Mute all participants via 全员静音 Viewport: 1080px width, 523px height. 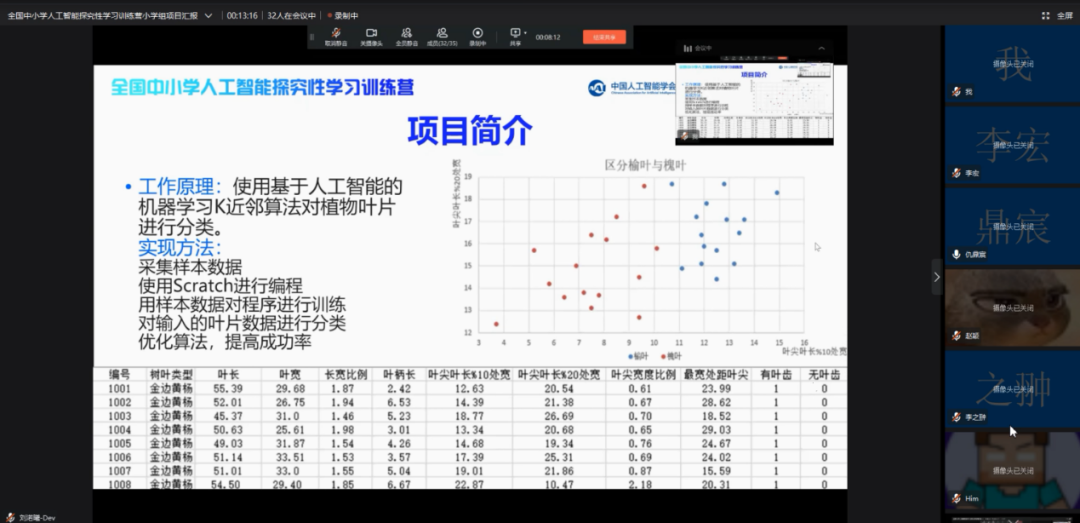[x=406, y=36]
